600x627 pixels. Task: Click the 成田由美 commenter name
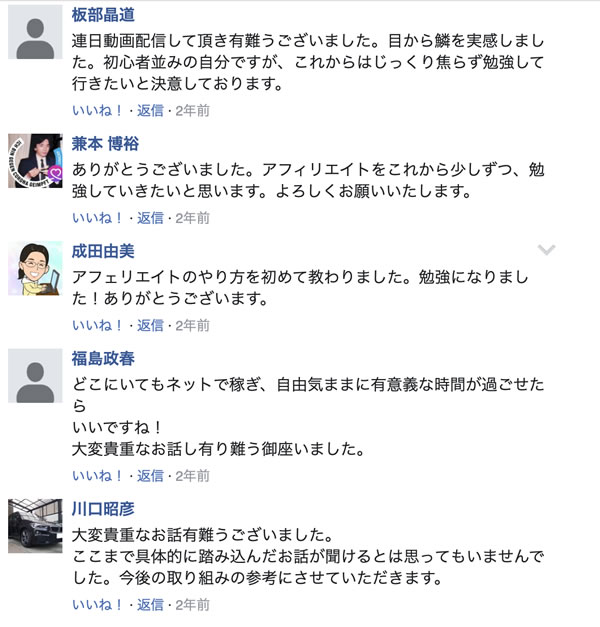(103, 251)
